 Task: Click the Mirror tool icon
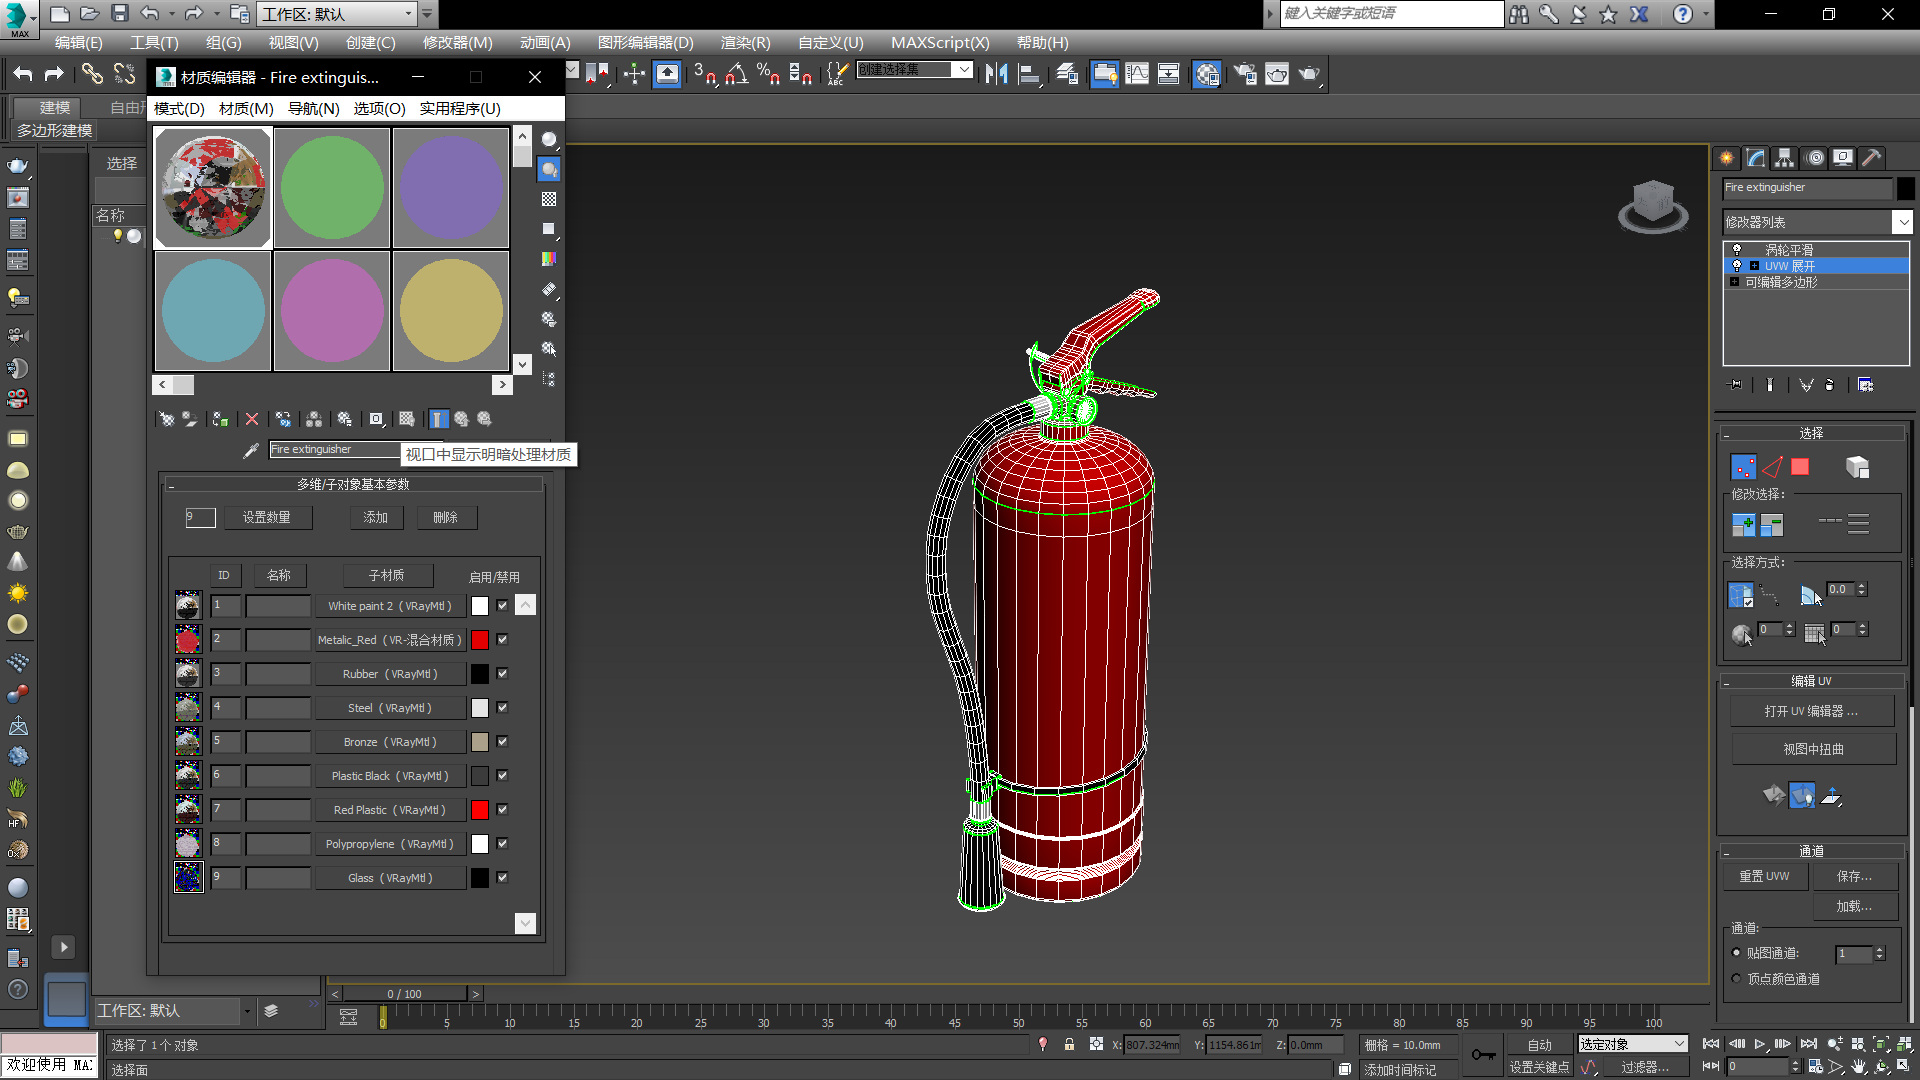pyautogui.click(x=996, y=74)
